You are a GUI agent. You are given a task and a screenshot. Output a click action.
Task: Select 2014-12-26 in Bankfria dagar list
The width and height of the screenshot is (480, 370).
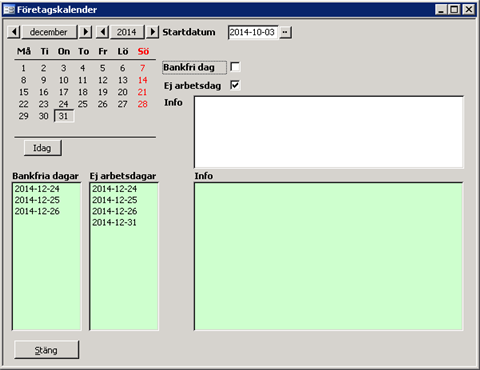37,211
